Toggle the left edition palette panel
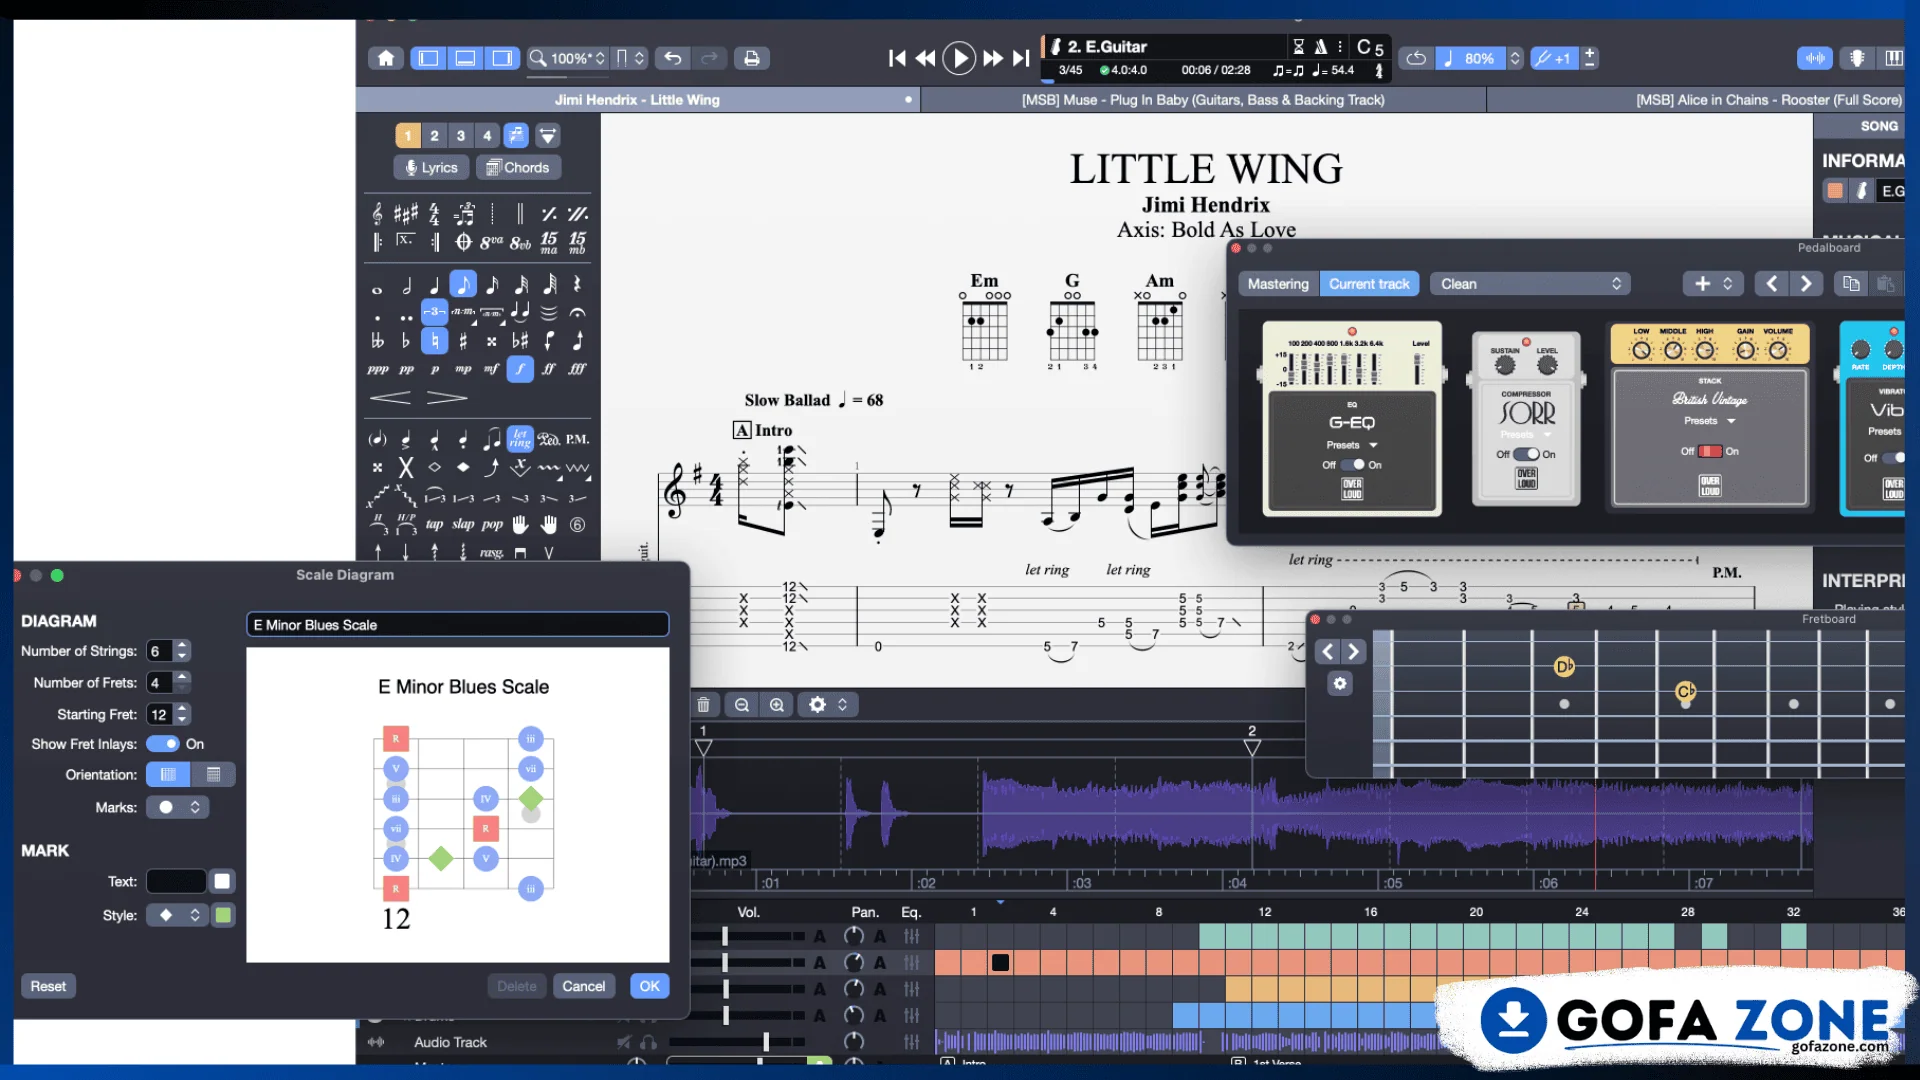This screenshot has width=1920, height=1080. (x=428, y=58)
